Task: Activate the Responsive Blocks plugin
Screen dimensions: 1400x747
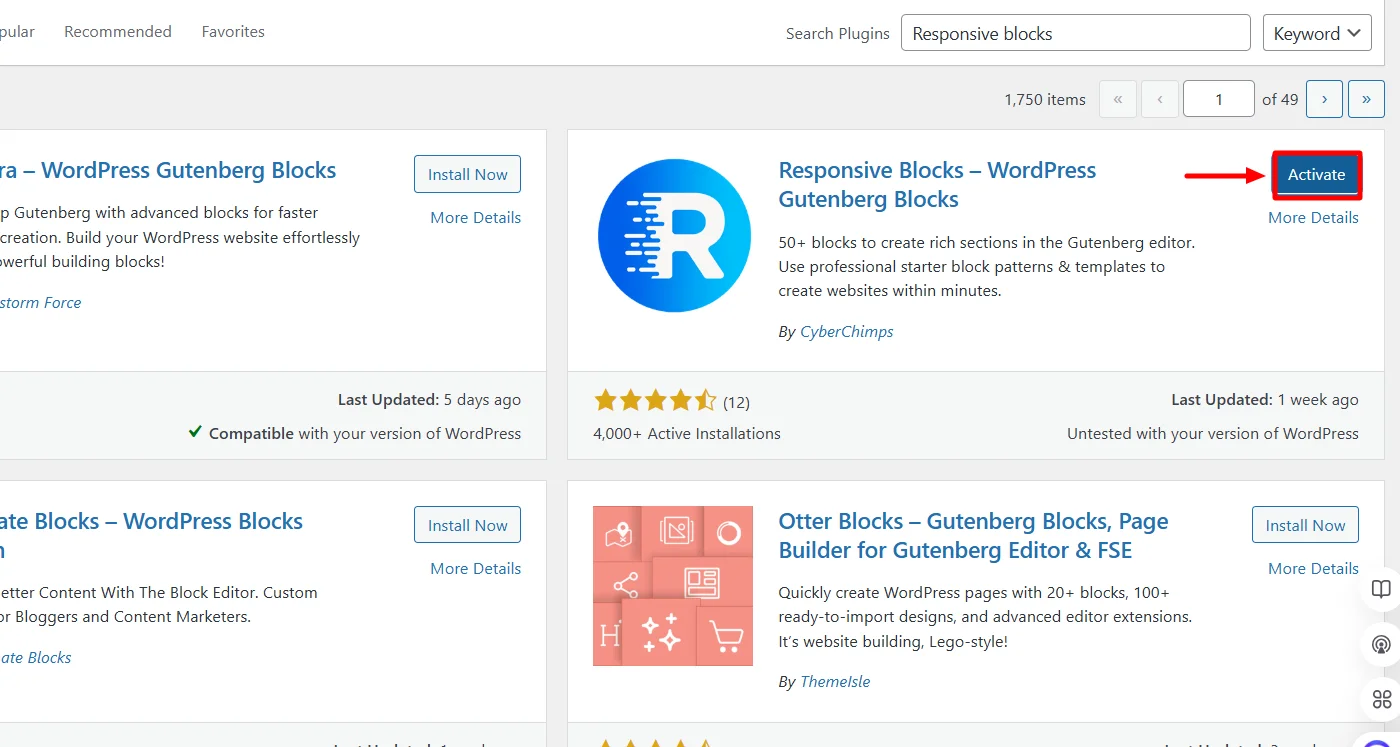Action: click(1316, 174)
